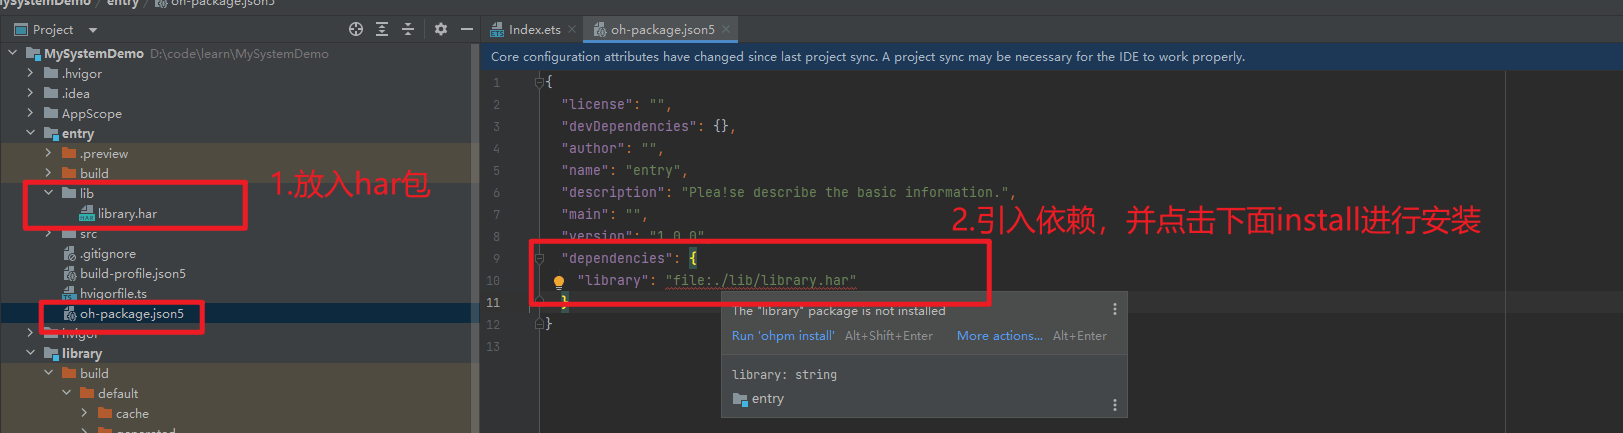Expand the .preview folder

48,153
